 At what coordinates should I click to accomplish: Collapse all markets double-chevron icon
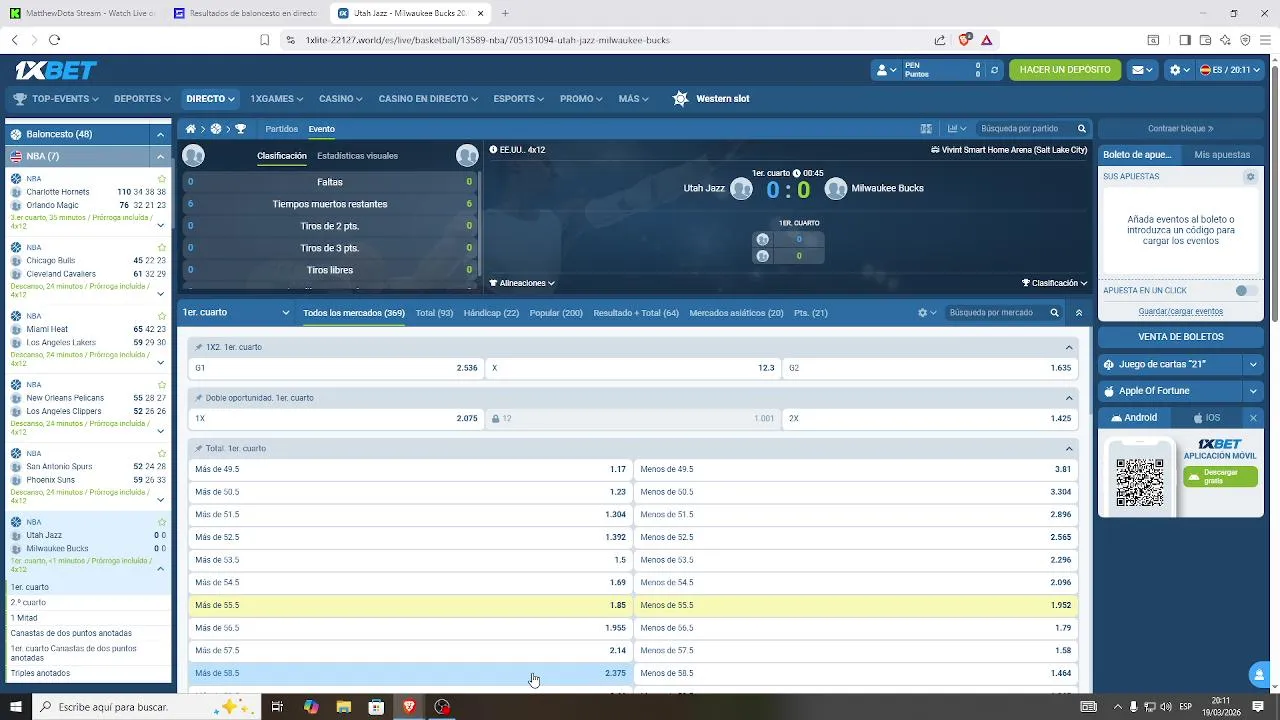tap(1078, 313)
